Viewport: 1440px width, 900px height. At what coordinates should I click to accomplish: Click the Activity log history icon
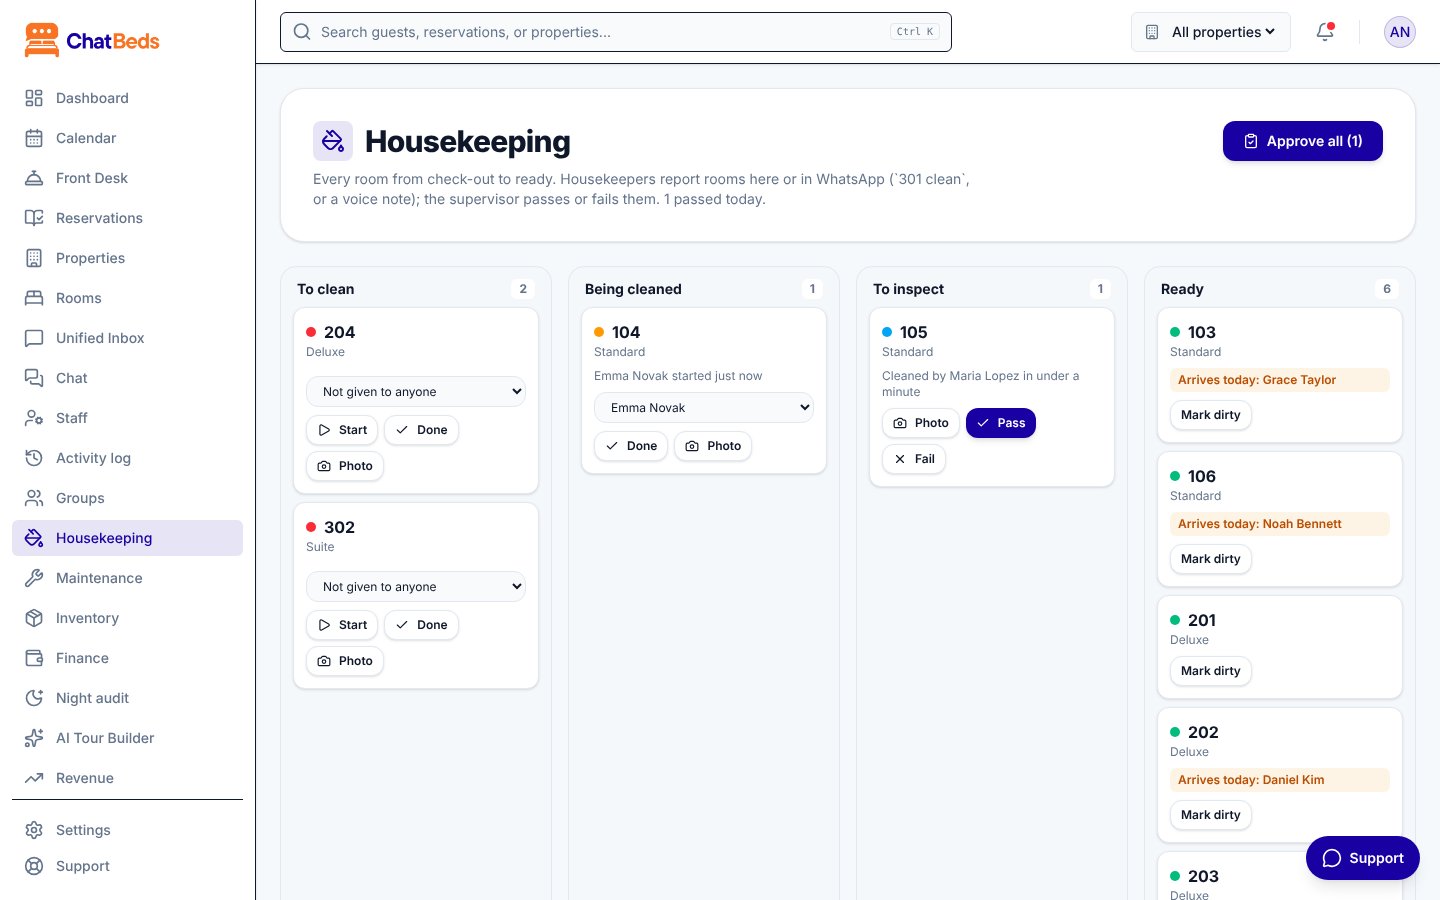click(34, 458)
